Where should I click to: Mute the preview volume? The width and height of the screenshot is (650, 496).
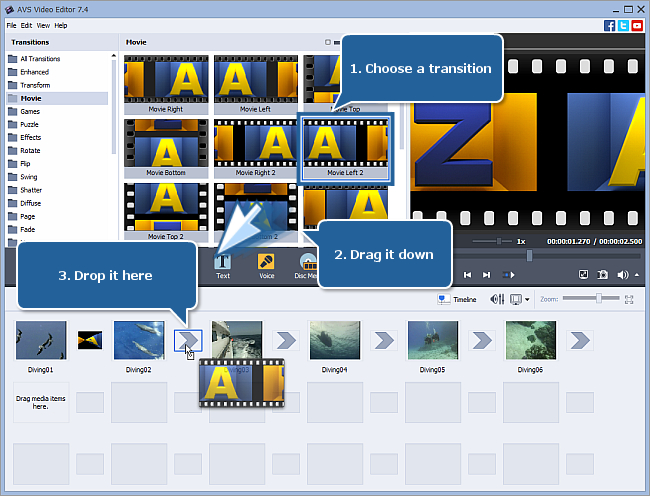(622, 275)
